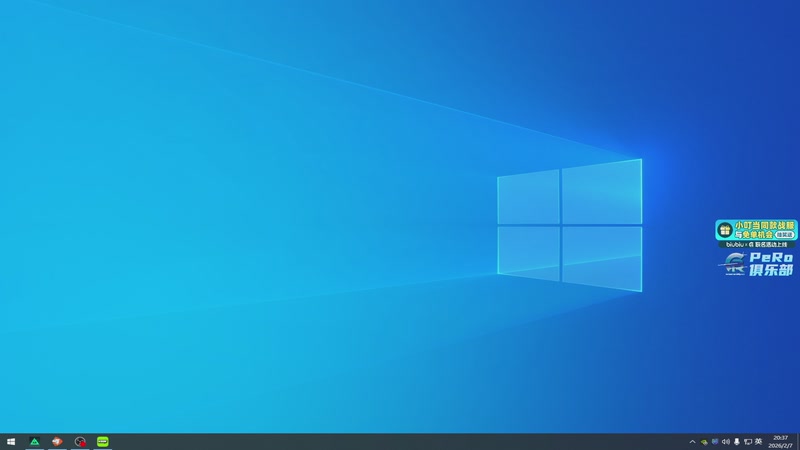
Task: Switch input language via 英 indicator
Action: (x=759, y=442)
